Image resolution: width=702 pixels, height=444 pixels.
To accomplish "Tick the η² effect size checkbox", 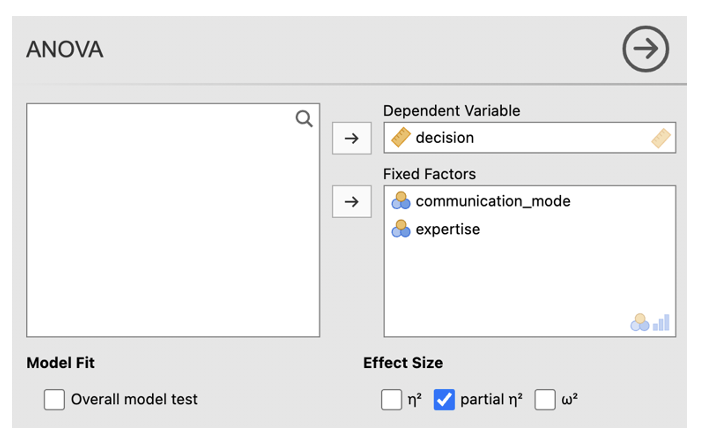I will [391, 400].
